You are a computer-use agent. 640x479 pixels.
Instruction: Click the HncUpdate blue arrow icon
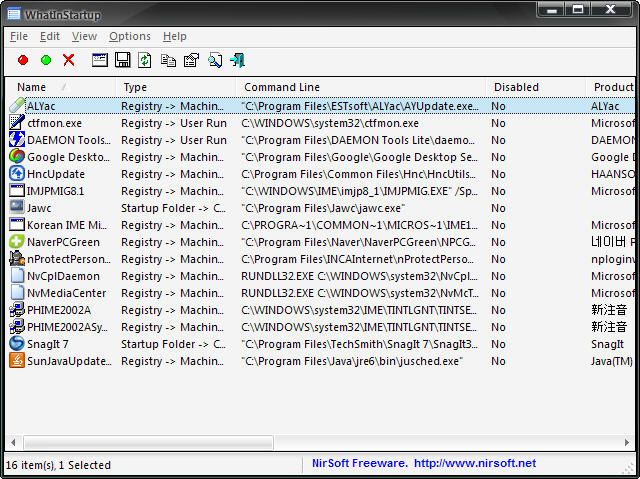pos(17,174)
